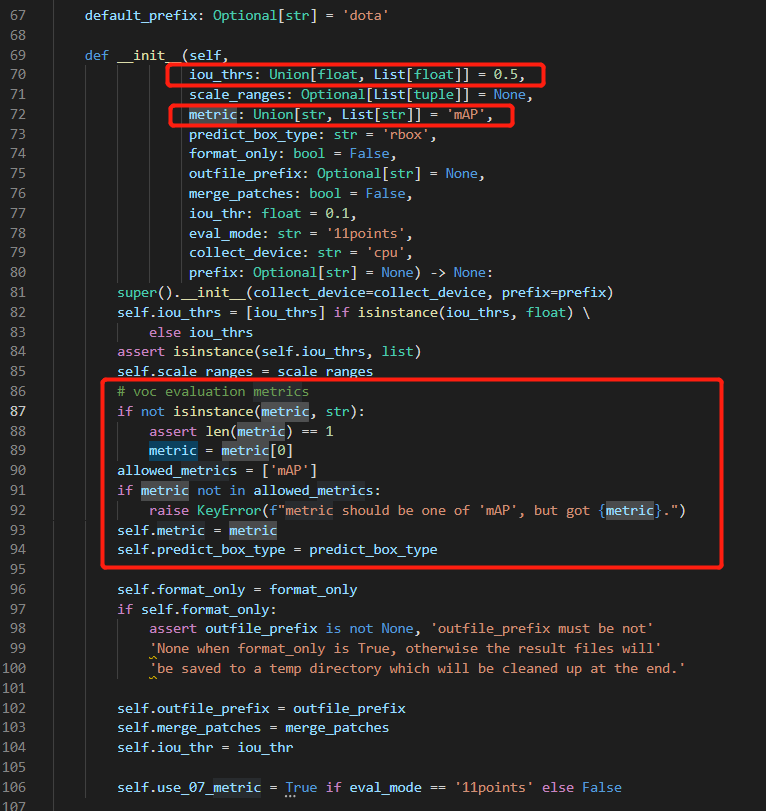Click 'assert' keyword on line 84
The width and height of the screenshot is (766, 811).
(141, 352)
